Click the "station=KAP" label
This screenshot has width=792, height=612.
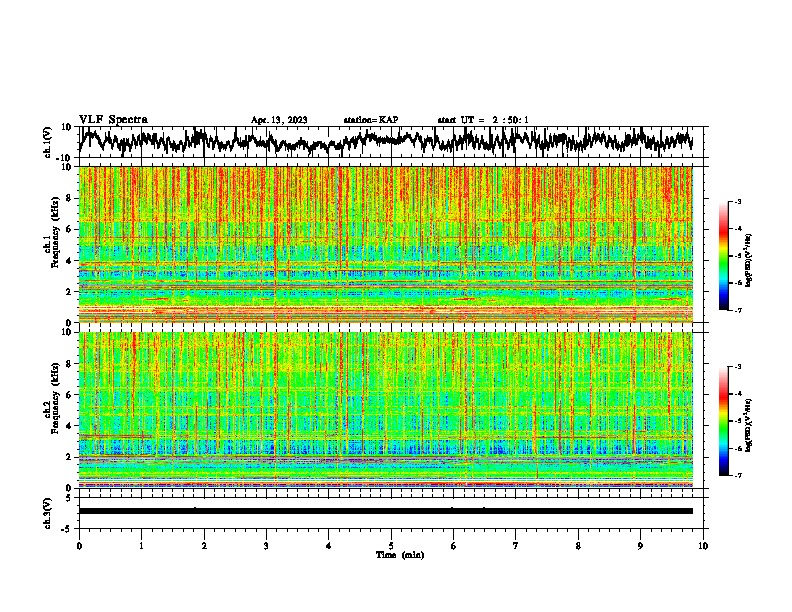pyautogui.click(x=371, y=120)
